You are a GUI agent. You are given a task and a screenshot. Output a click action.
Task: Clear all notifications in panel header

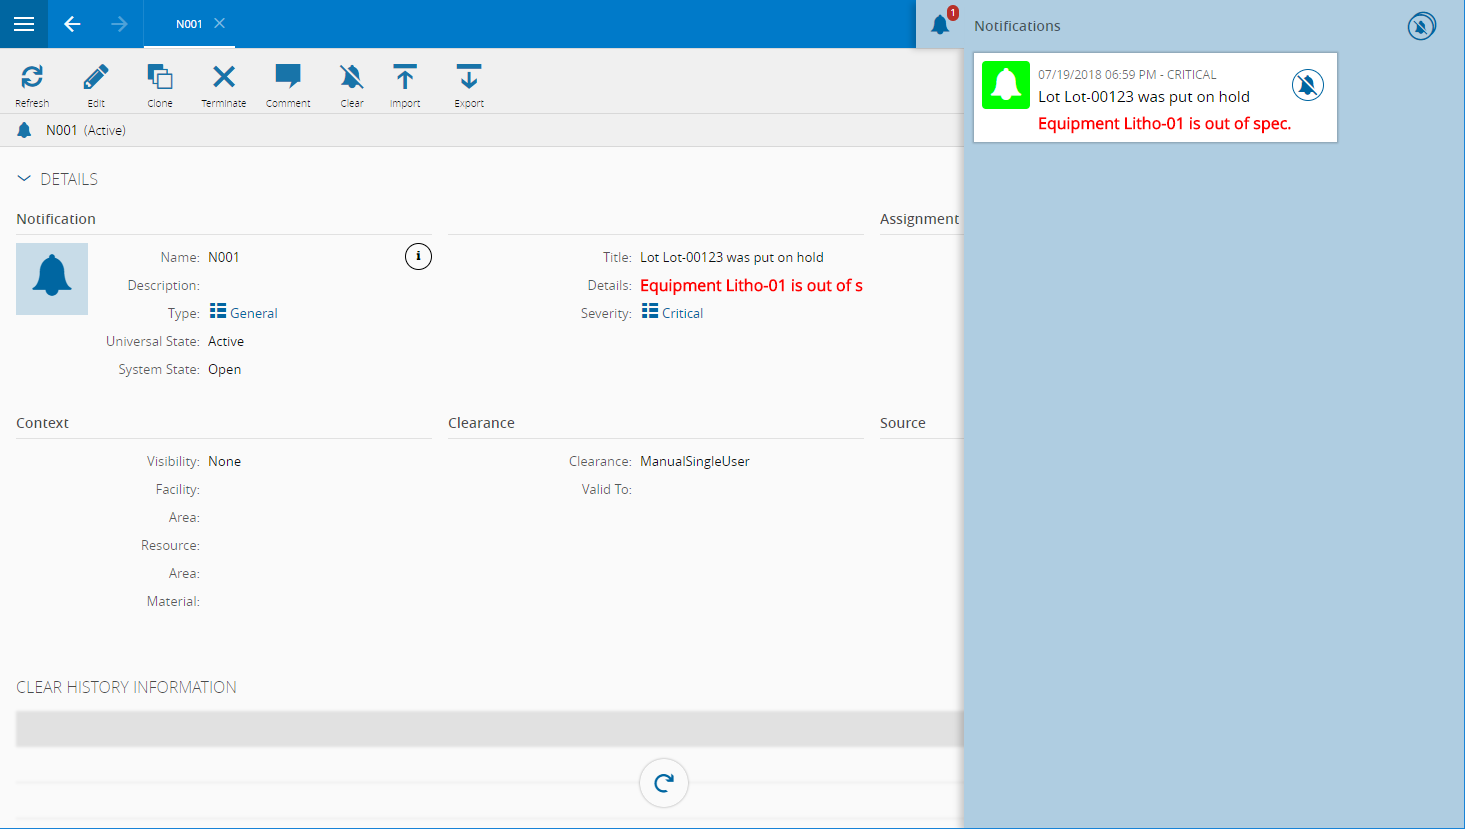[x=1421, y=26]
